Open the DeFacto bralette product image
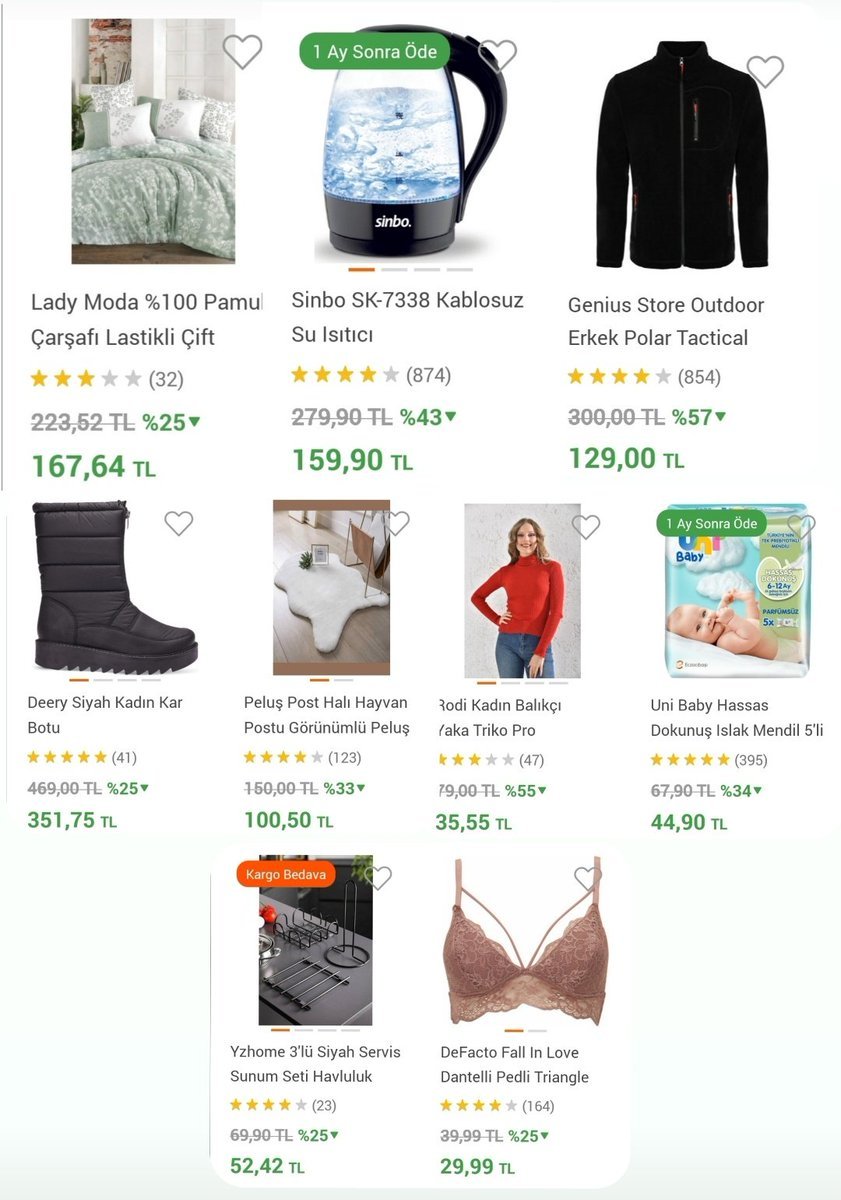The width and height of the screenshot is (841, 1200). point(525,940)
